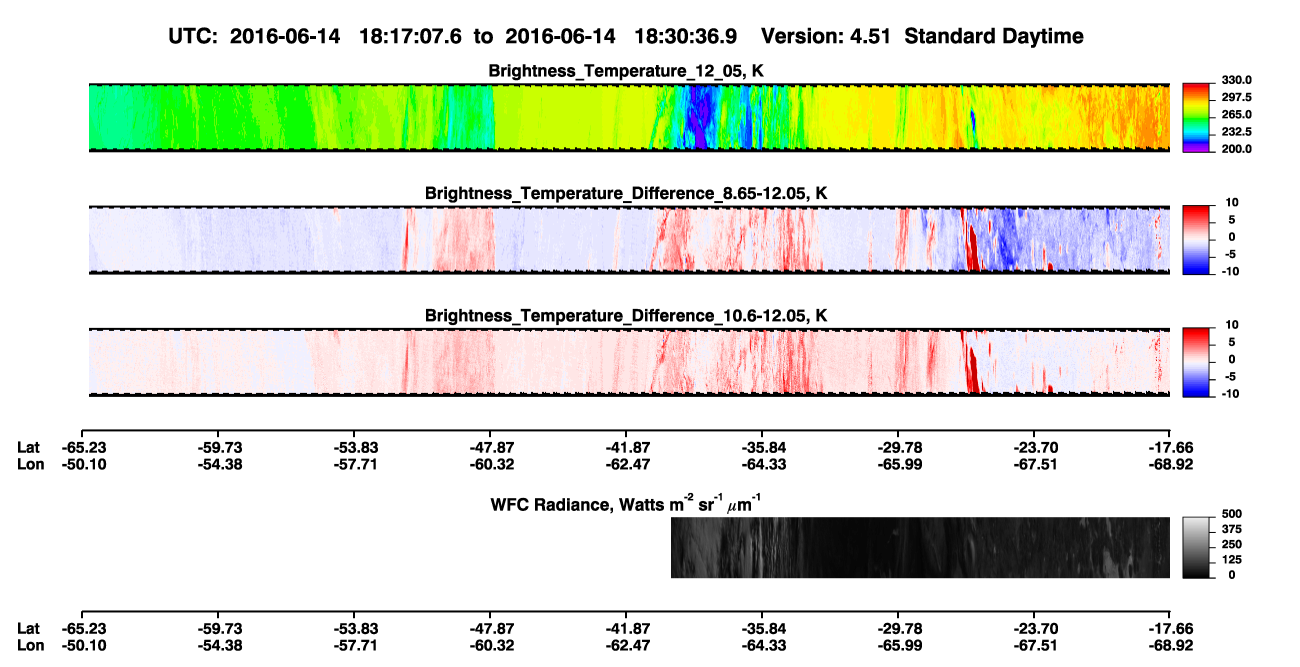Image resolution: width=1300 pixels, height=667 pixels.
Task: Select the Brightness_Temperature_Difference_8.65-12.05, K title
Action: coord(626,193)
